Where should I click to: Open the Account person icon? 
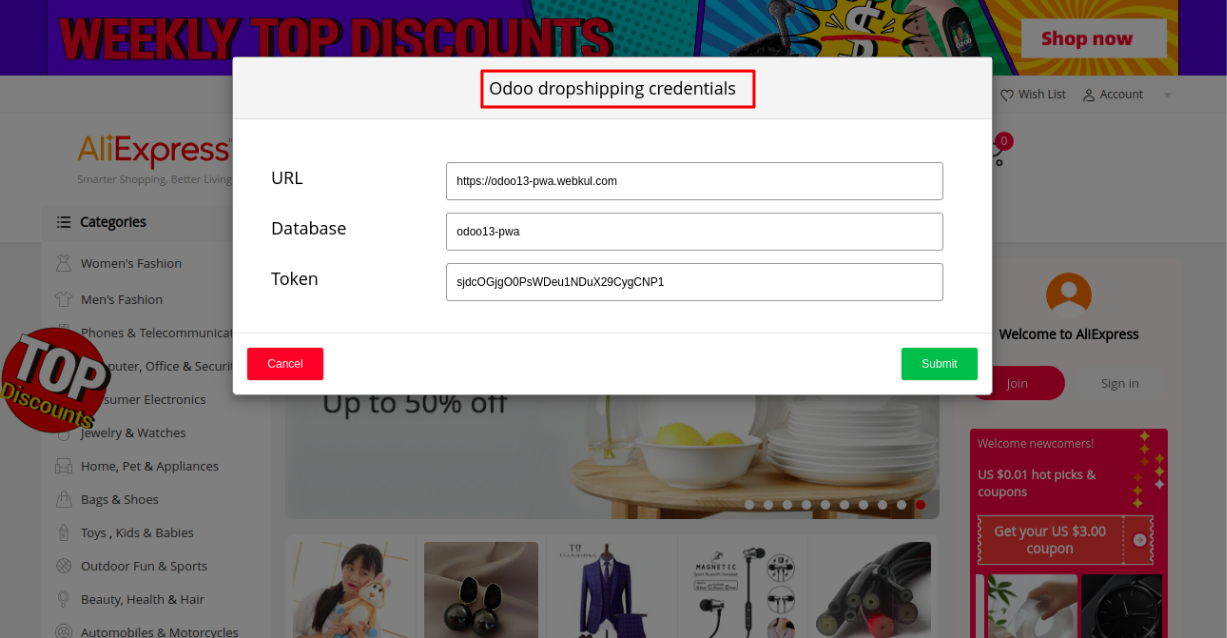pyautogui.click(x=1089, y=95)
